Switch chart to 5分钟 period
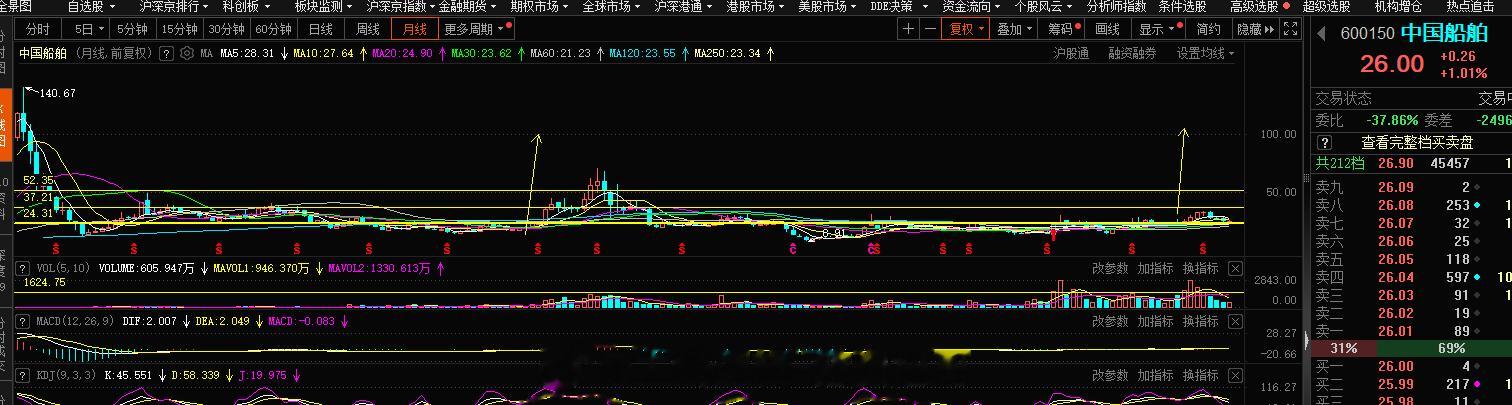This screenshot has width=1512, height=405. (x=132, y=29)
